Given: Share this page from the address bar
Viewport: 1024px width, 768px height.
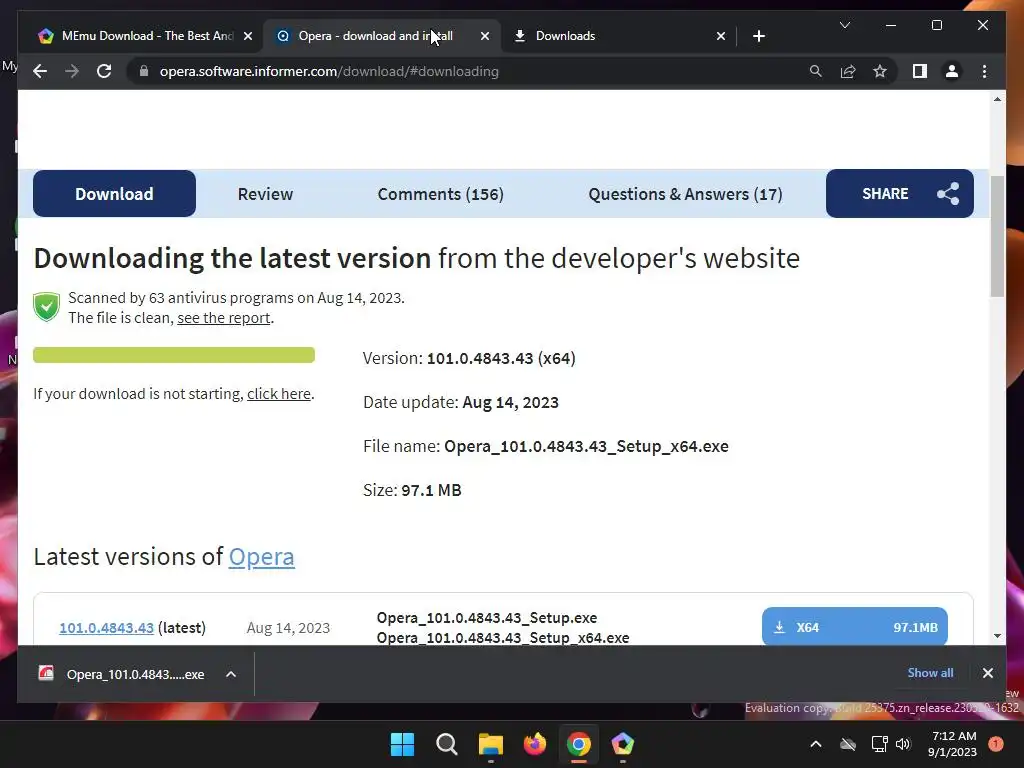Looking at the screenshot, I should (848, 71).
